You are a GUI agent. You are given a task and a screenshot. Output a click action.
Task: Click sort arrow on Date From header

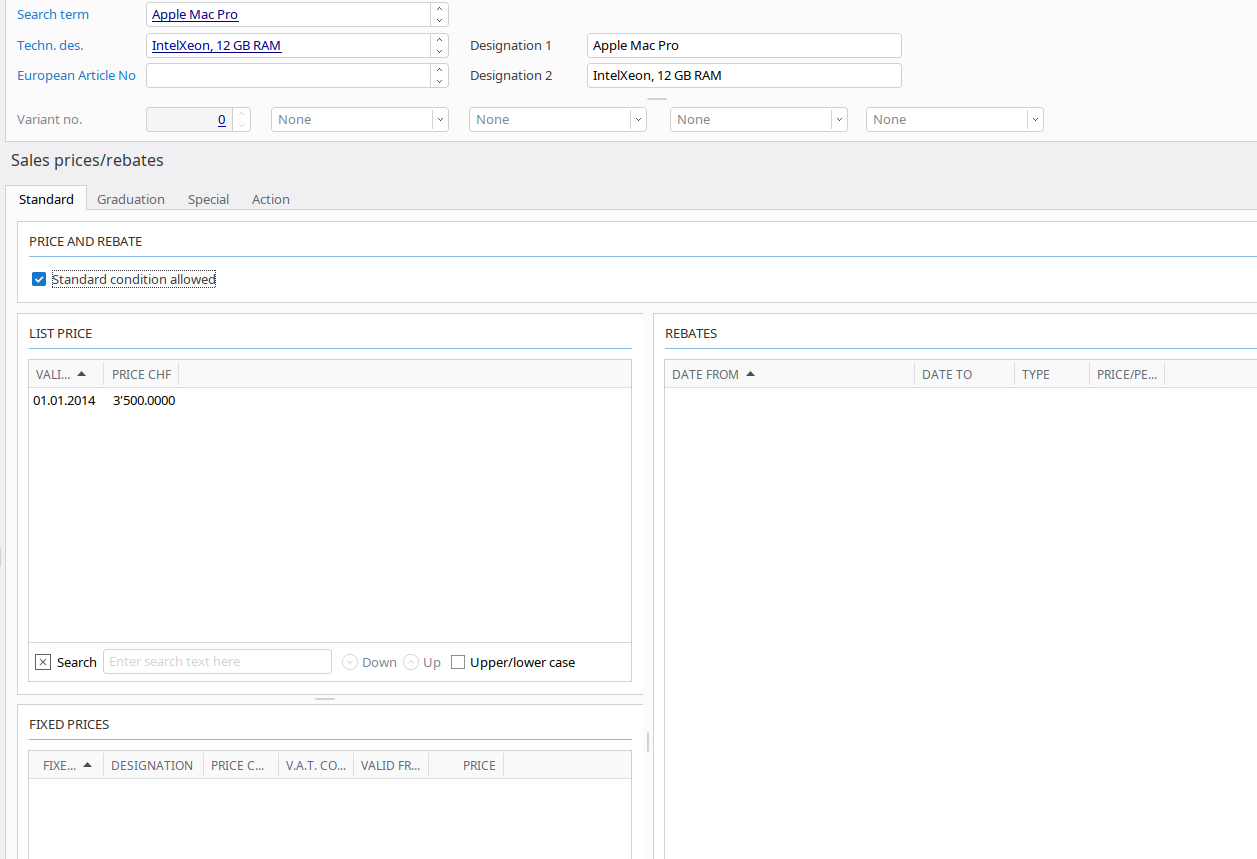coord(751,374)
